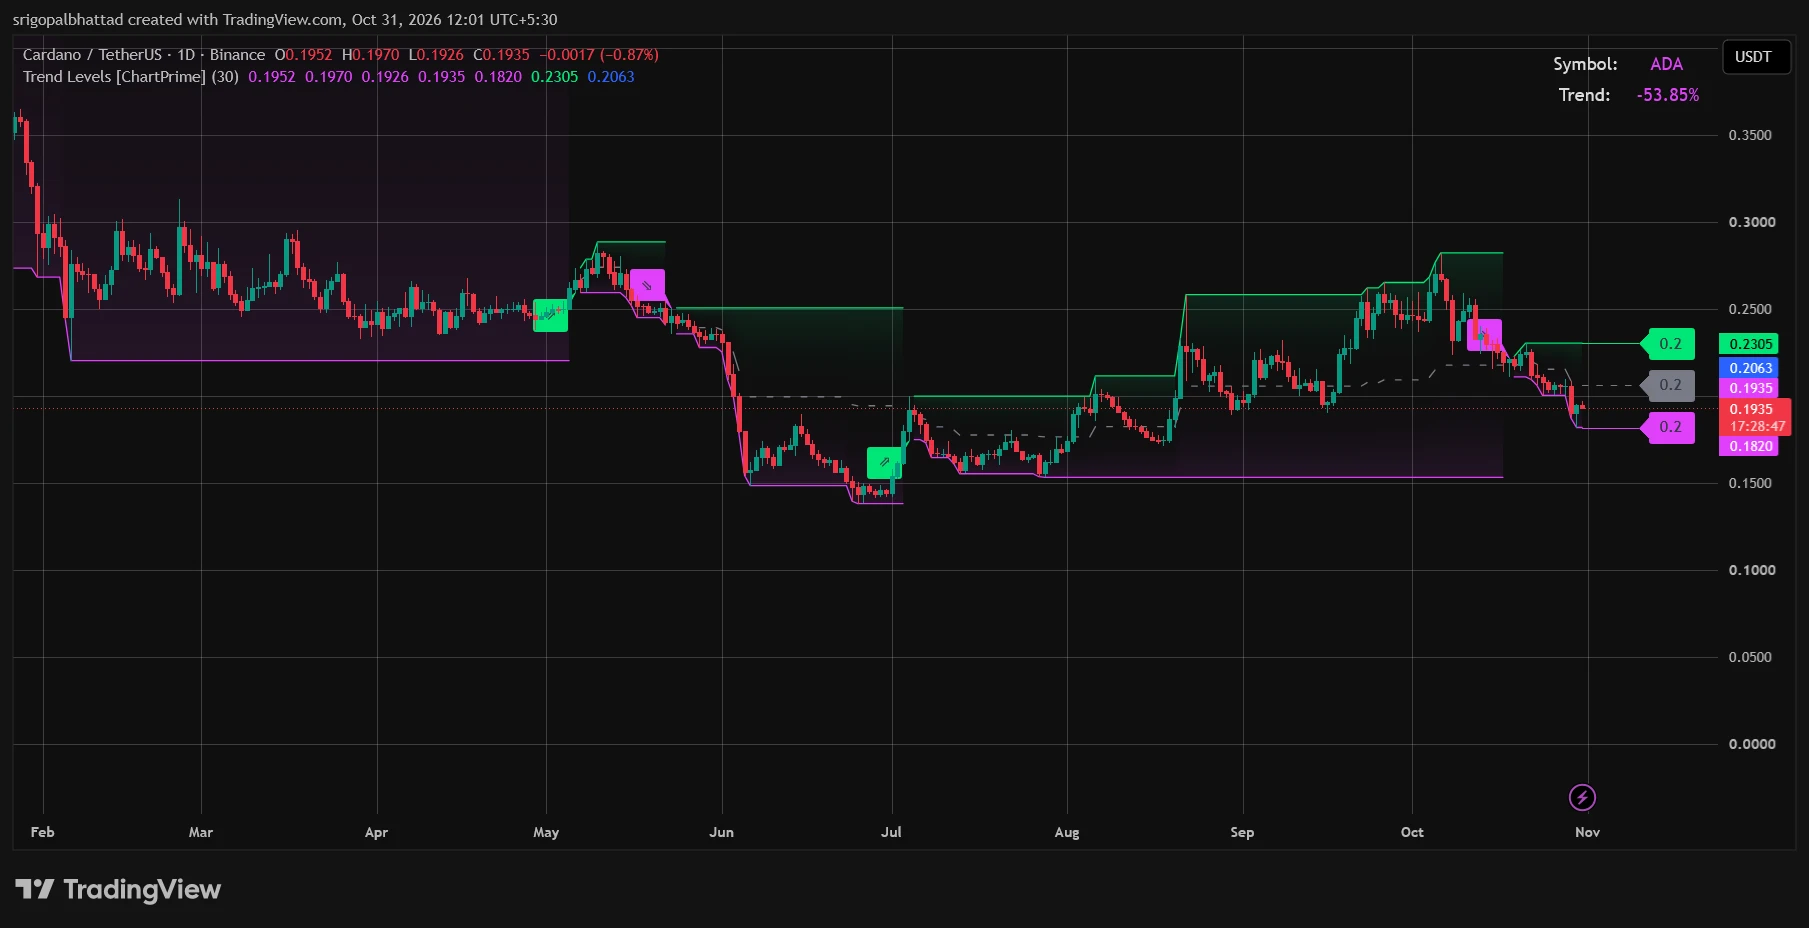The image size is (1809, 928).
Task: Click the lightning bolt icon near Nov
Action: pyautogui.click(x=1582, y=797)
